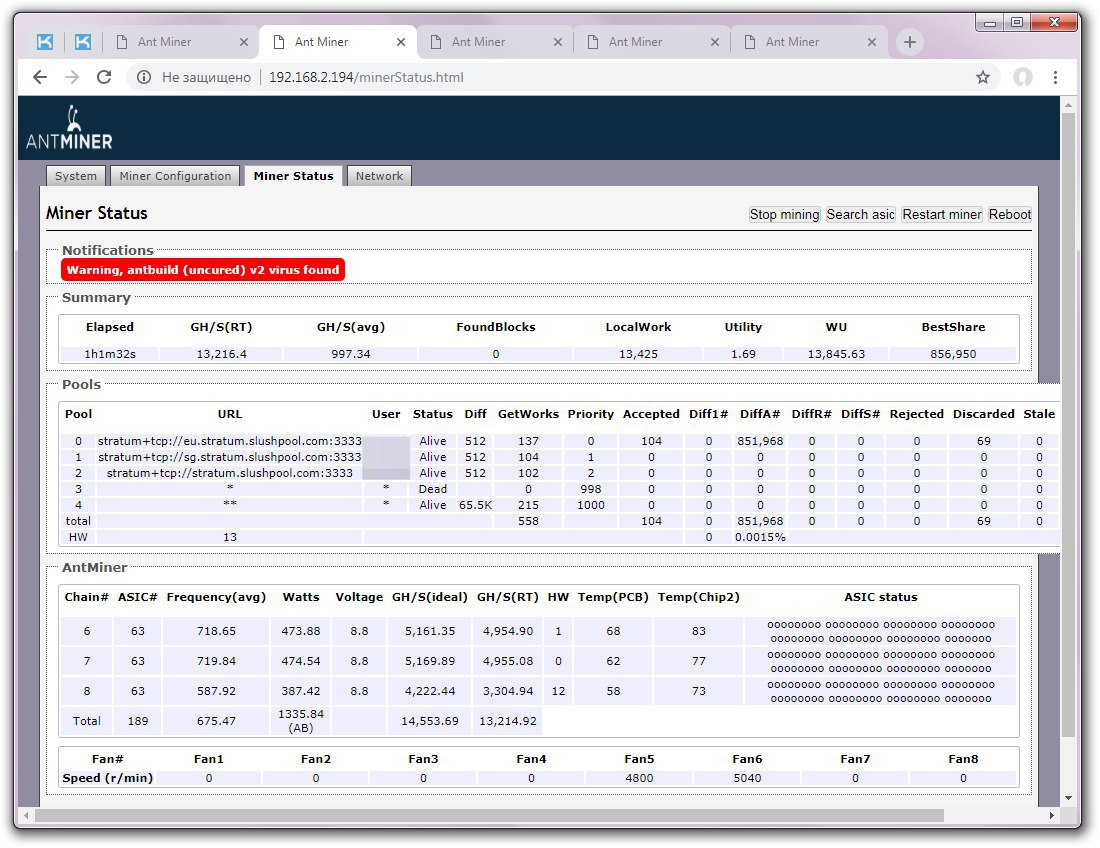The image size is (1100, 848).
Task: Click the Search asic button
Action: pyautogui.click(x=860, y=215)
